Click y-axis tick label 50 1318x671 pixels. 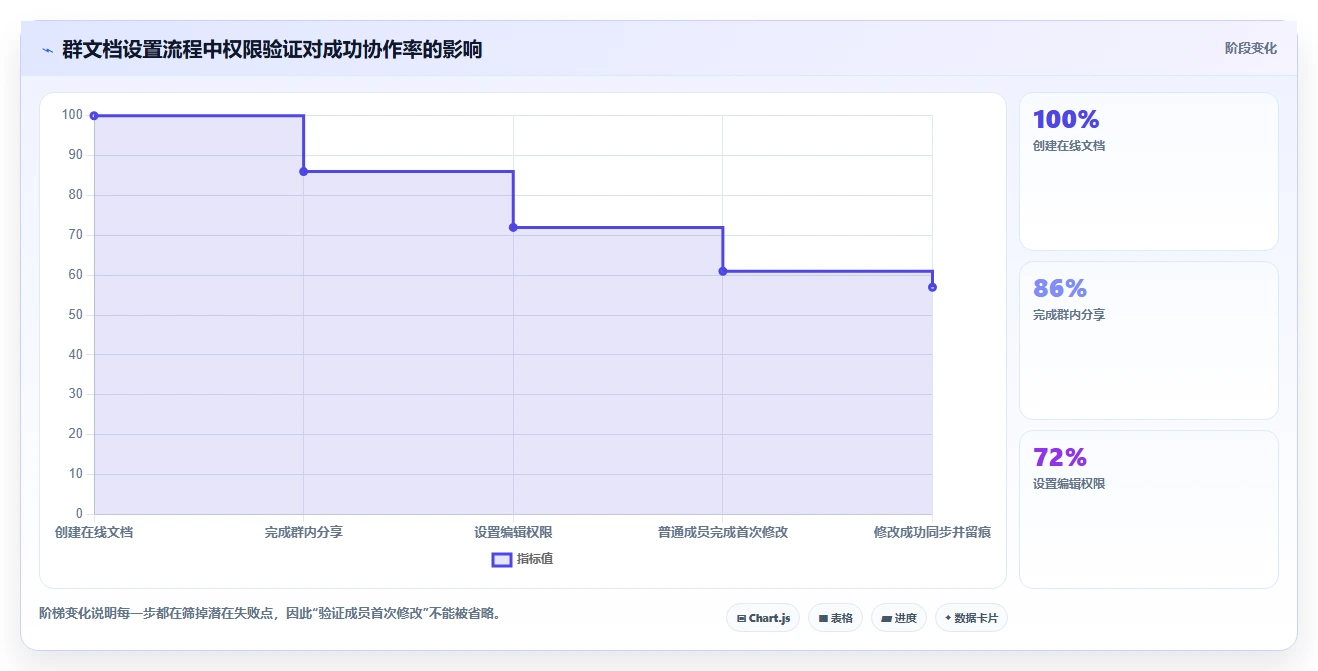(76, 315)
